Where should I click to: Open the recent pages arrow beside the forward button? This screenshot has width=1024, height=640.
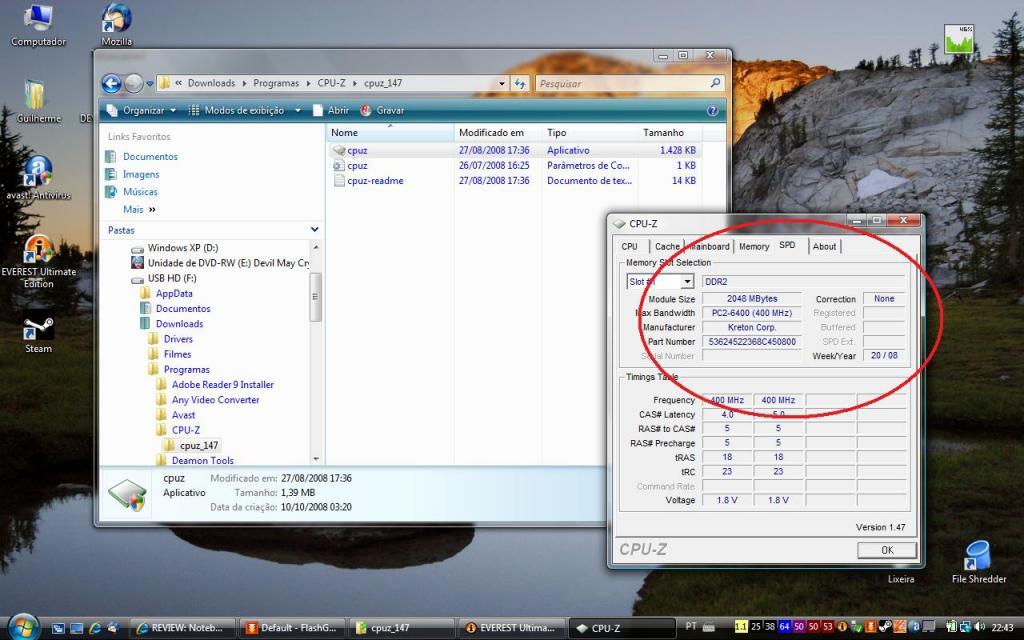[x=150, y=84]
